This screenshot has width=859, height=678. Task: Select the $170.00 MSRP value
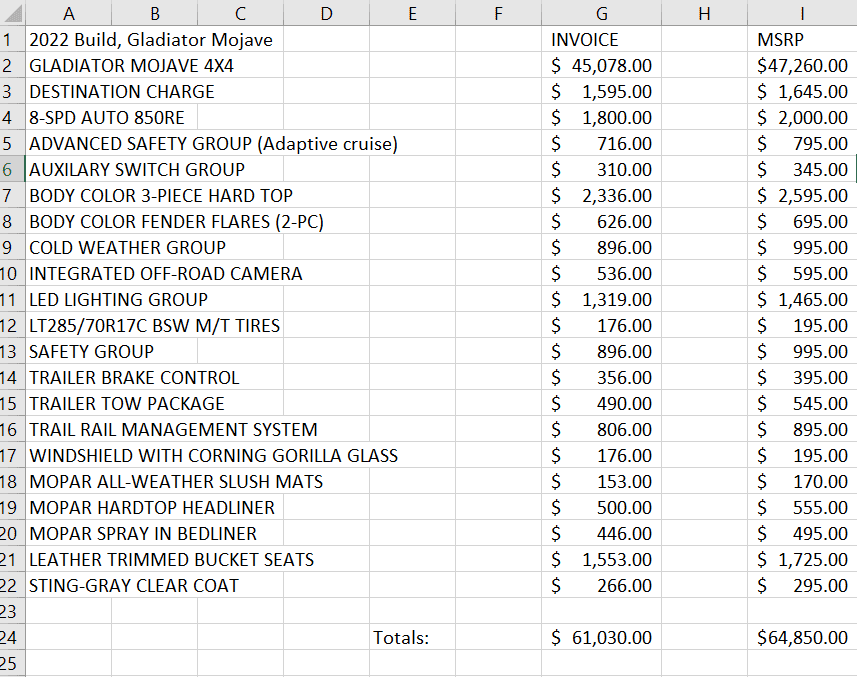click(802, 481)
